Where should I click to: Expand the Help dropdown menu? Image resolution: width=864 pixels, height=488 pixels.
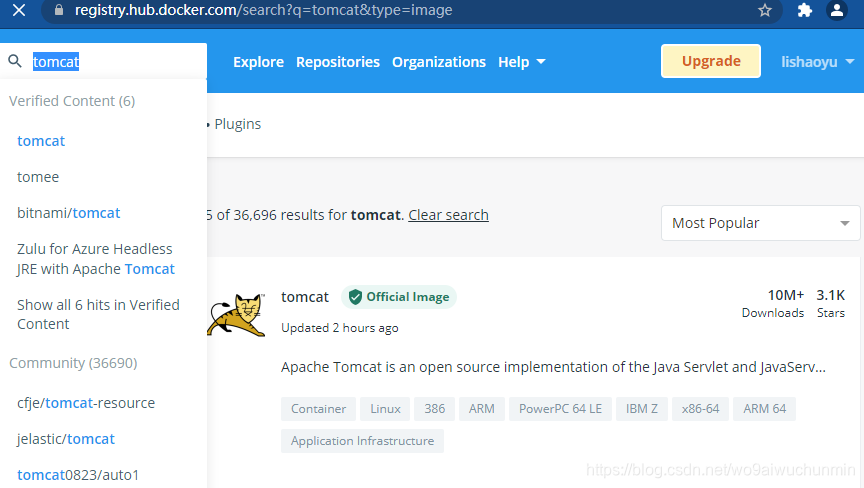(522, 62)
